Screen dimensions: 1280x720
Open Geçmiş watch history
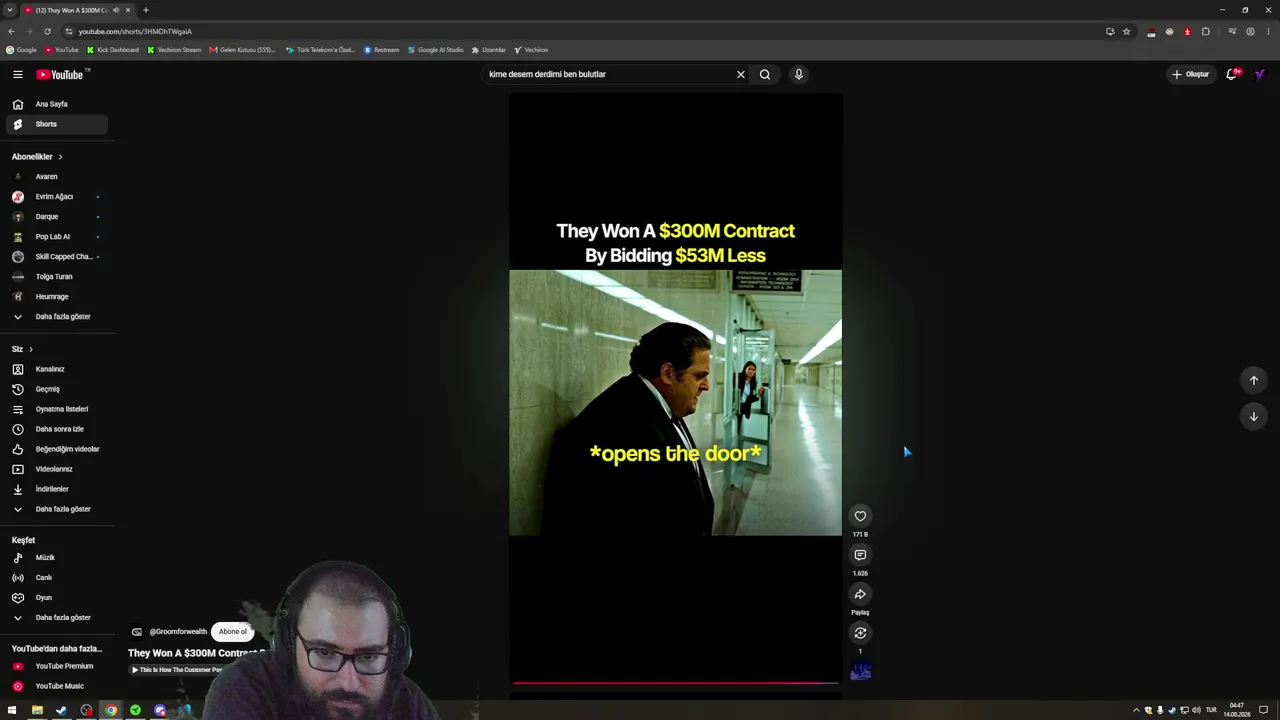tap(57, 389)
